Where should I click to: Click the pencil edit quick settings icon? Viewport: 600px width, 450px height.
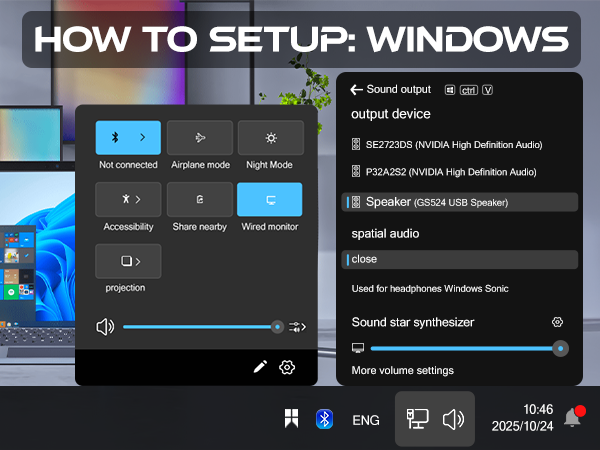[260, 367]
